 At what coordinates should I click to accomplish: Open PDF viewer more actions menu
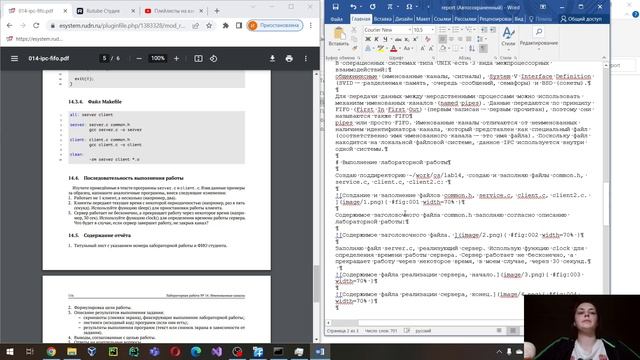(306, 58)
